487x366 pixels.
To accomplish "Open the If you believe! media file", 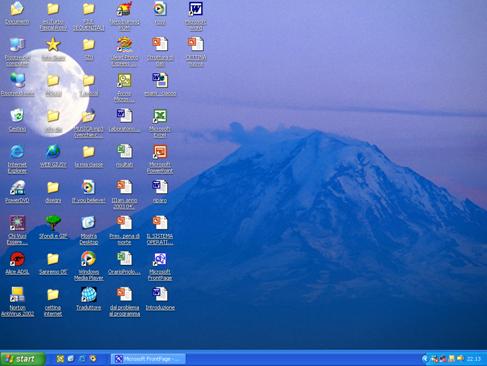I will [x=89, y=187].
